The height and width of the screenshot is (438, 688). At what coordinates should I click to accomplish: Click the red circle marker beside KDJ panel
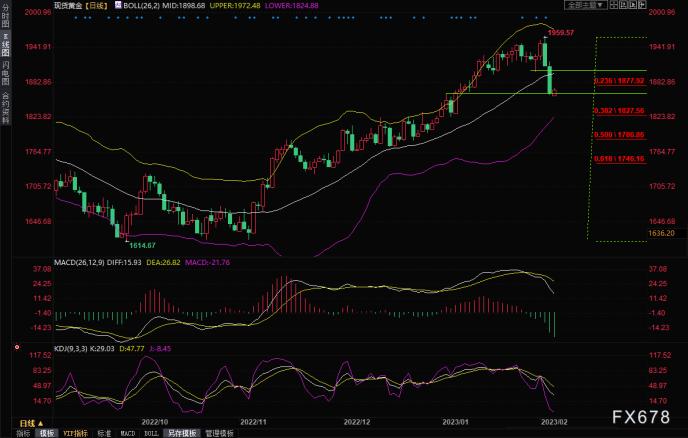pyautogui.click(x=17, y=347)
